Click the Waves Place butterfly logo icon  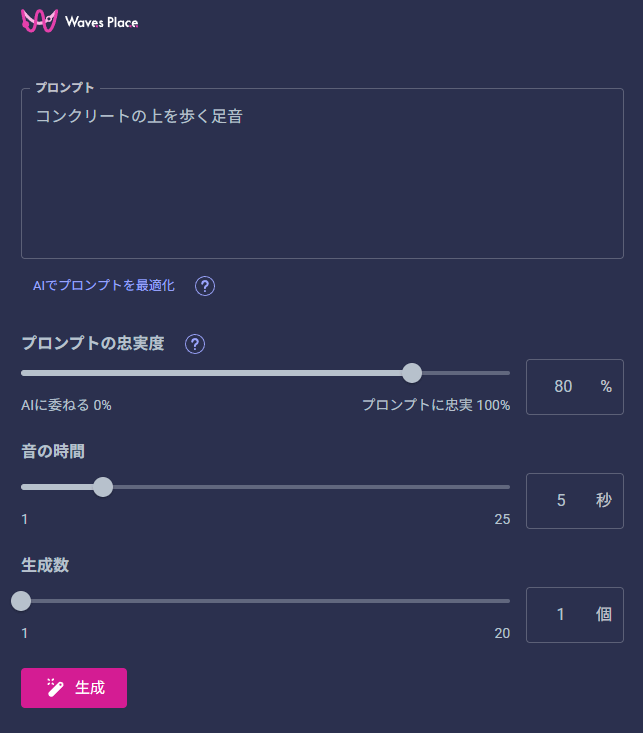pyautogui.click(x=40, y=21)
